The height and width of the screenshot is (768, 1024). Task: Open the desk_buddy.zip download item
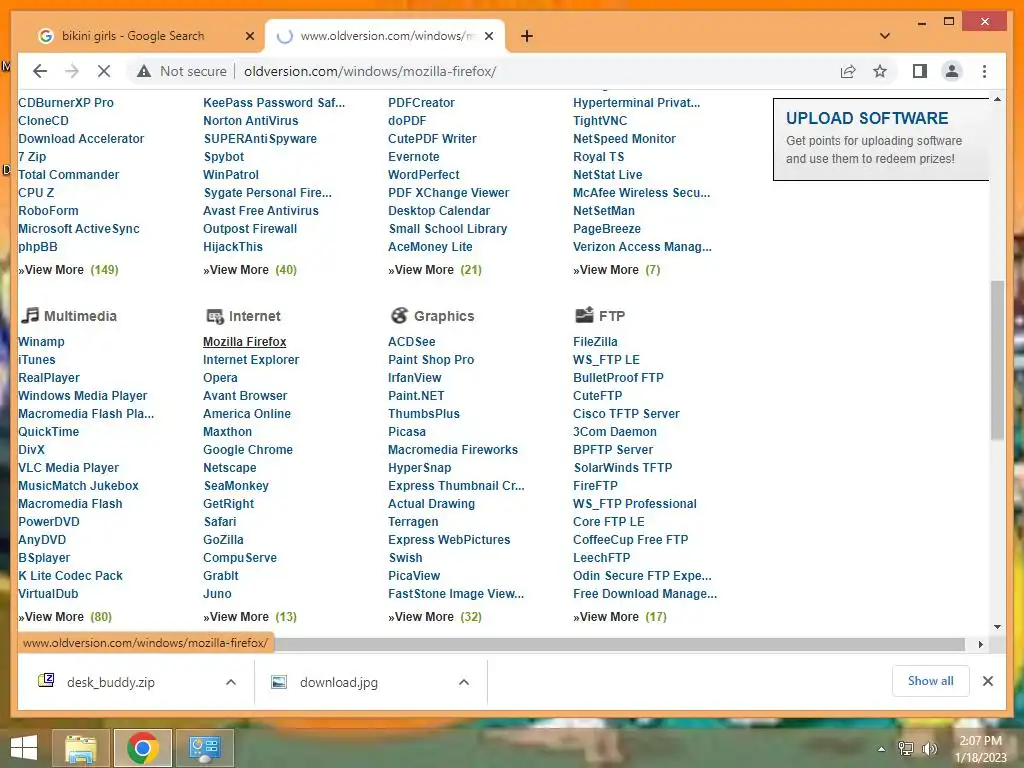coord(111,682)
